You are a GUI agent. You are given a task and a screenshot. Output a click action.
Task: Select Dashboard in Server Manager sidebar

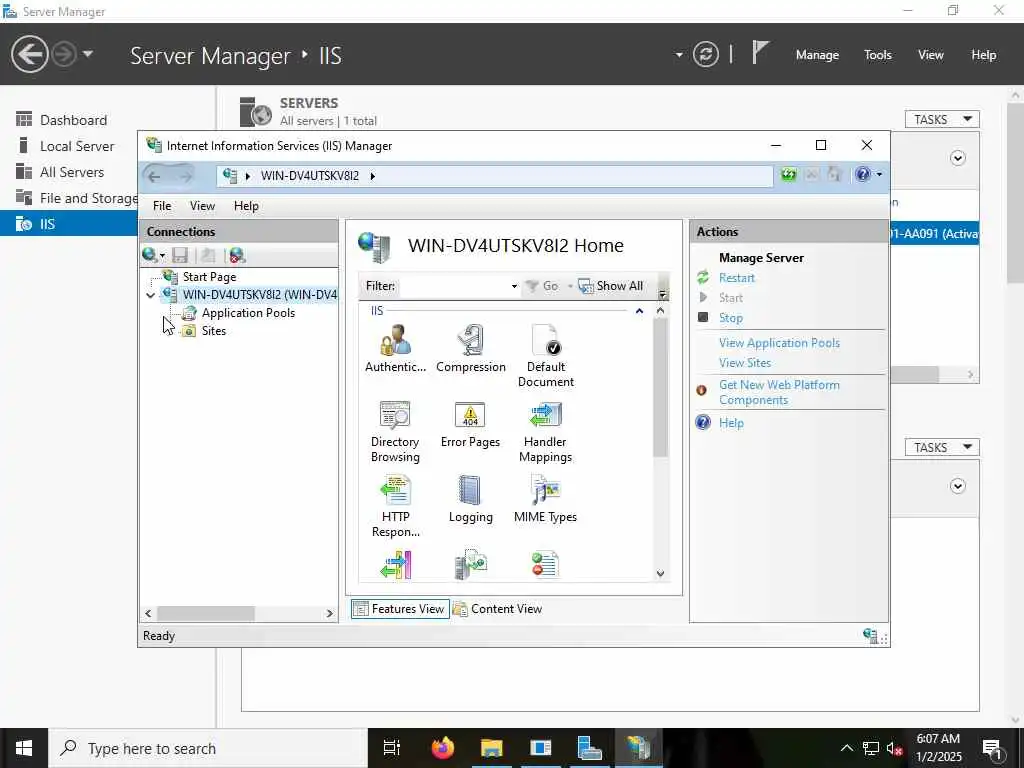point(73,120)
